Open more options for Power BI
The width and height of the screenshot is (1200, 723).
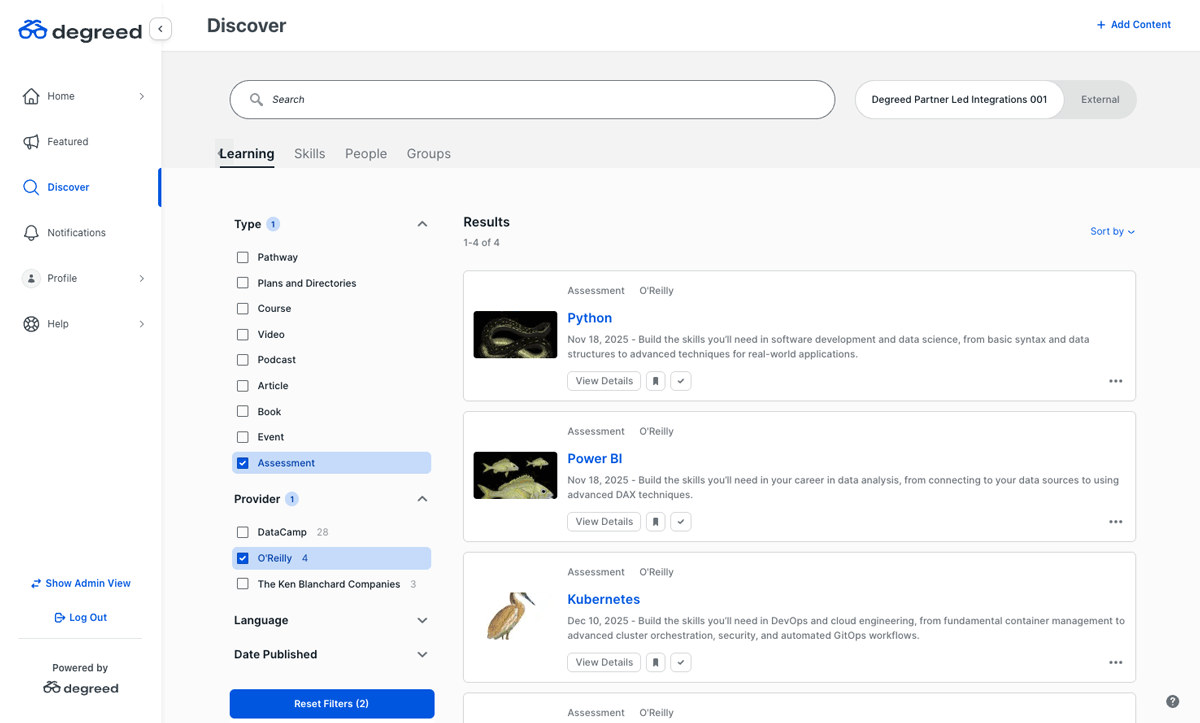(x=1115, y=522)
